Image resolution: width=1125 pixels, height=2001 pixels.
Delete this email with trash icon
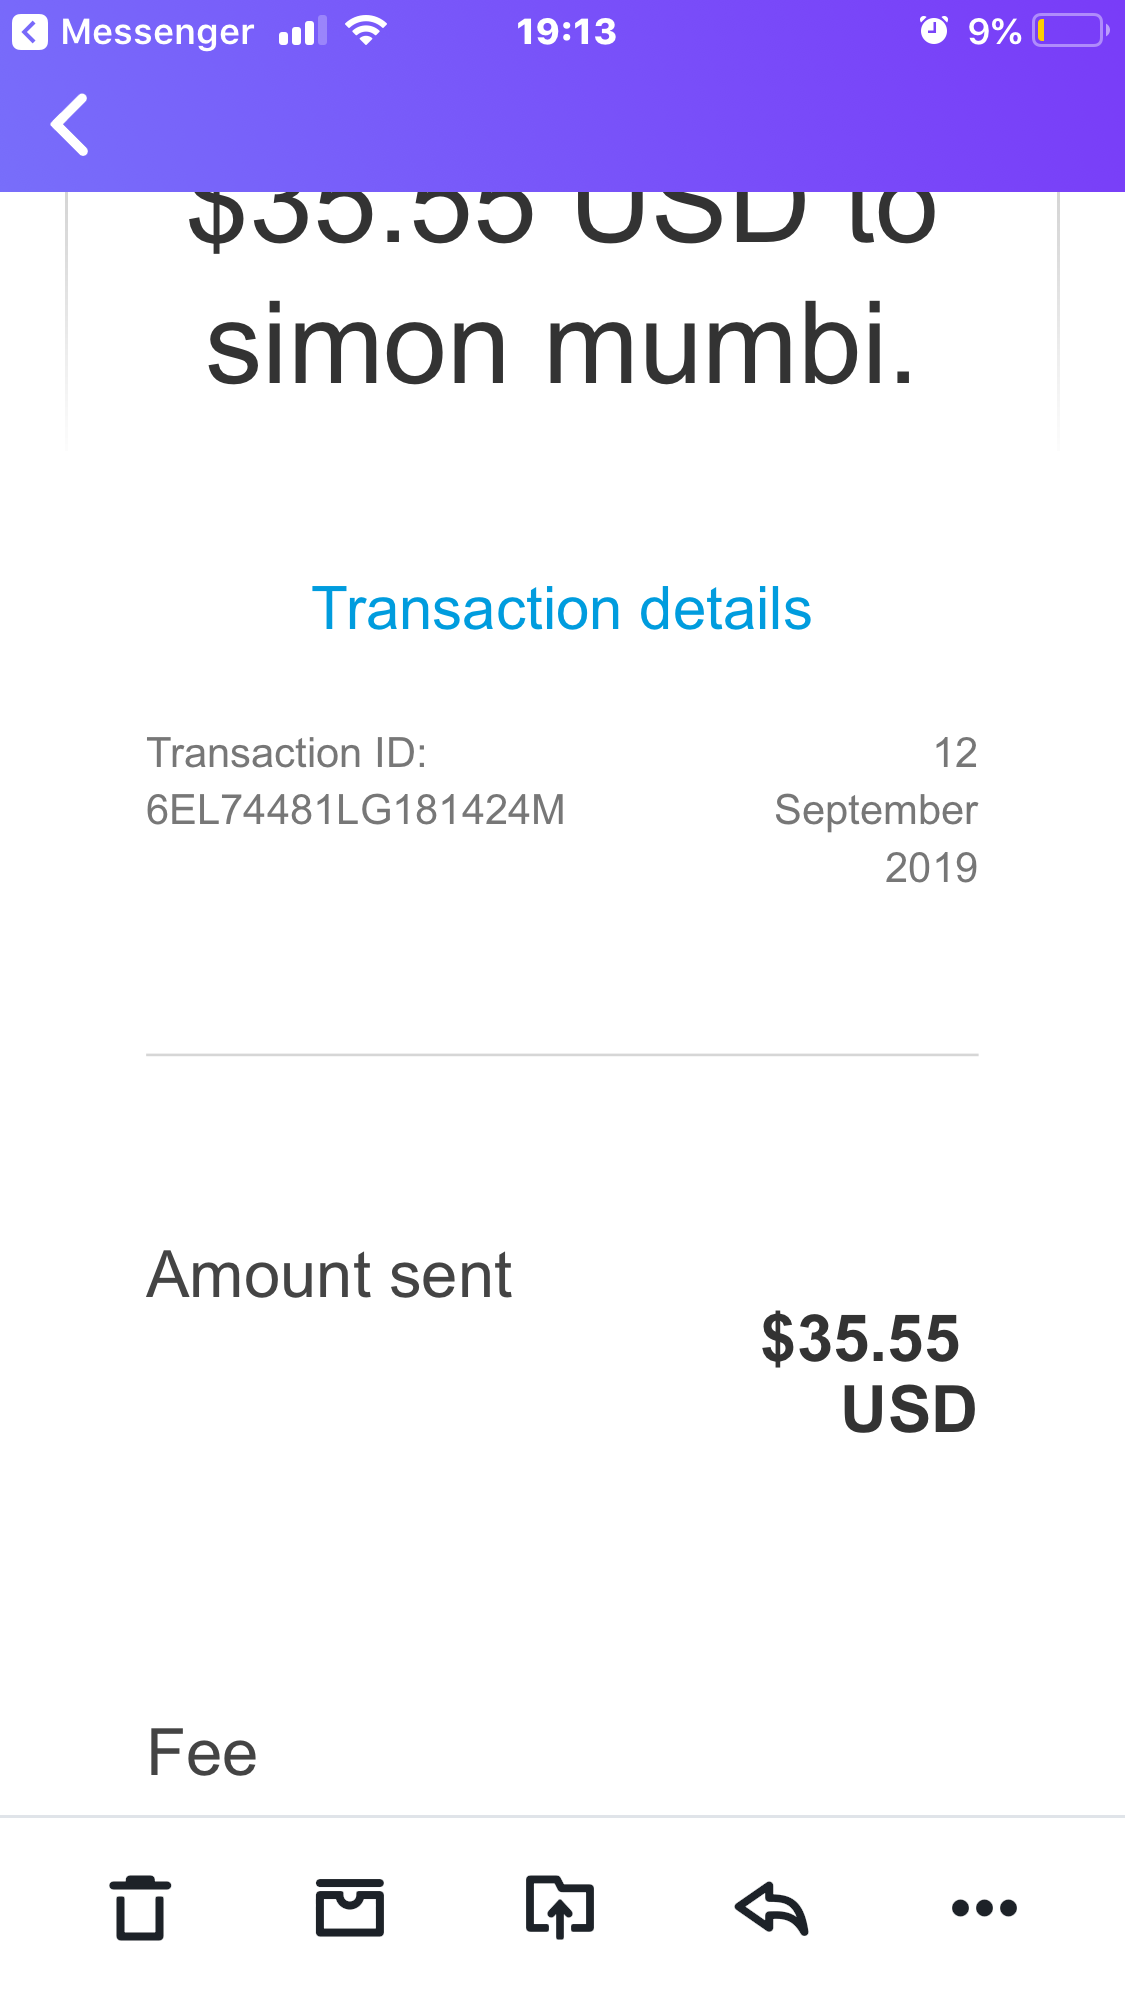pos(140,1907)
